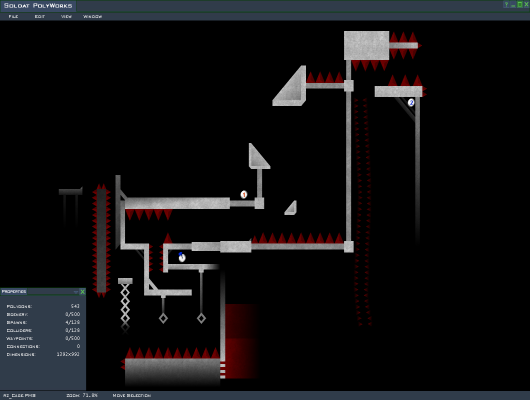Click the map file name in status bar
This screenshot has height=400, width=530.
[x=19, y=395]
